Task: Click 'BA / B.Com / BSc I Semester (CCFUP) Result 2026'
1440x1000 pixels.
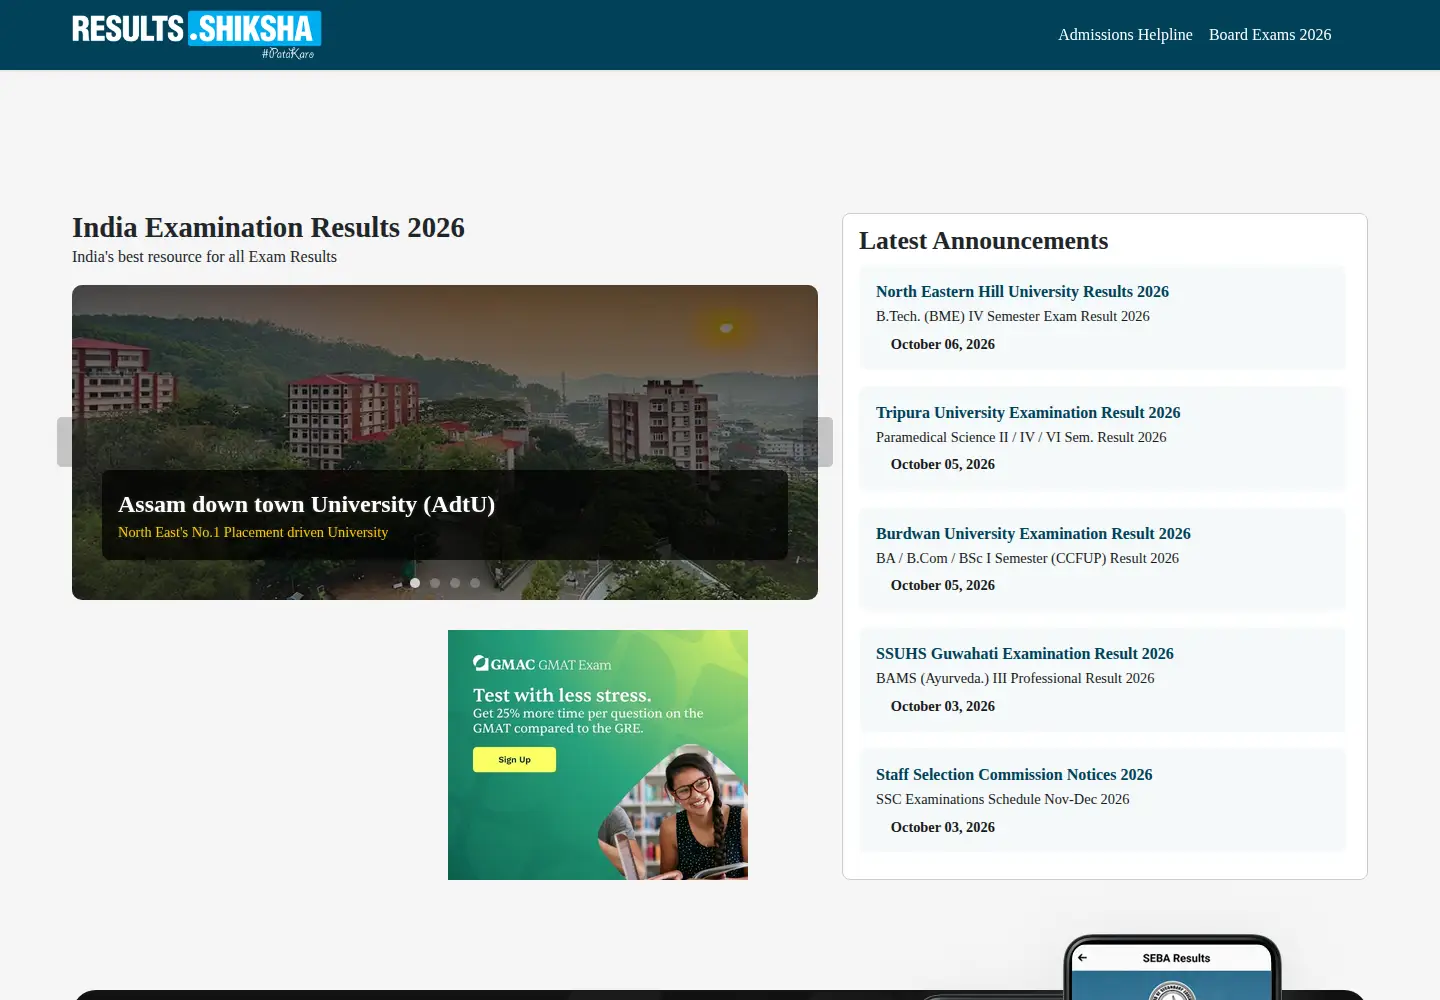Action: (x=1027, y=558)
